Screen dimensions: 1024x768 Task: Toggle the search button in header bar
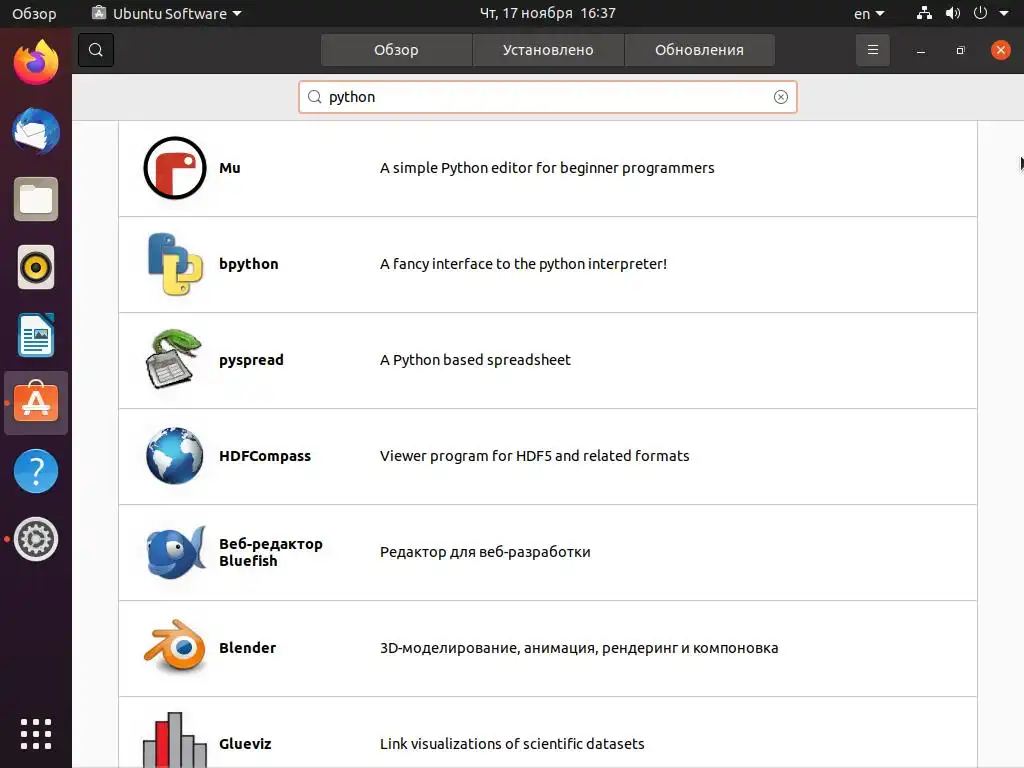tap(96, 50)
